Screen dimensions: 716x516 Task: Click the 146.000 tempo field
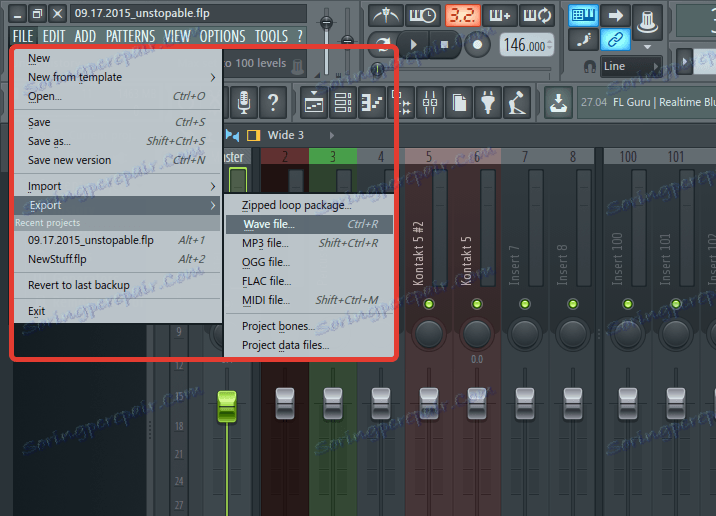(527, 45)
